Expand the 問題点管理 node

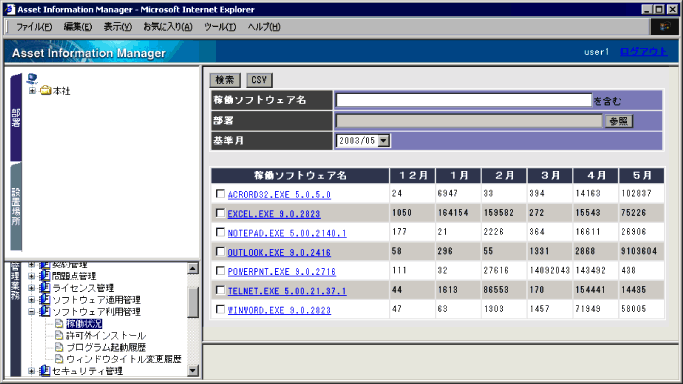(31, 276)
